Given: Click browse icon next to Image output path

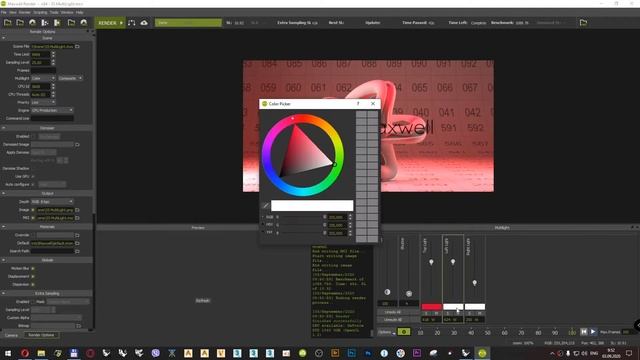Looking at the screenshot, I should (x=78, y=210).
